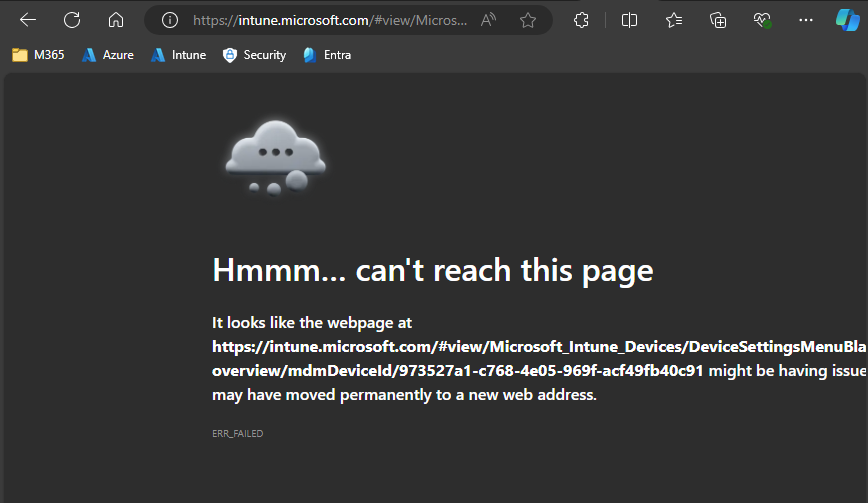This screenshot has height=503, width=868.
Task: Open Split screen view
Action: [x=629, y=20]
